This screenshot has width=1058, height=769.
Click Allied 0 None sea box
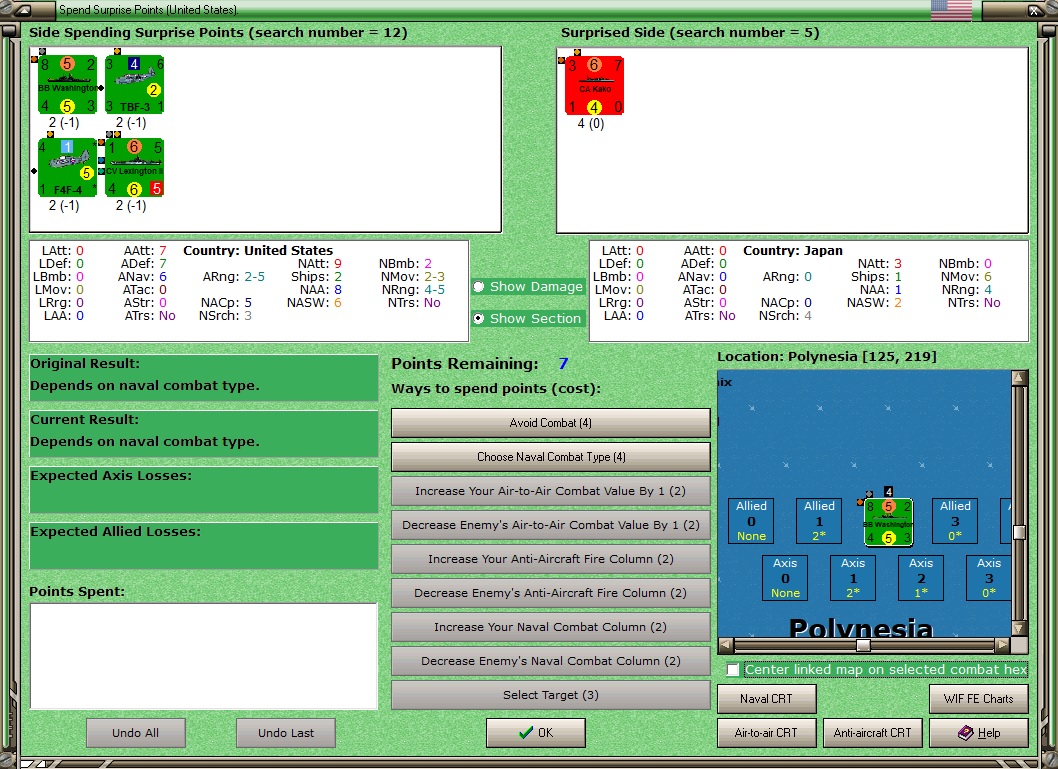[x=751, y=521]
